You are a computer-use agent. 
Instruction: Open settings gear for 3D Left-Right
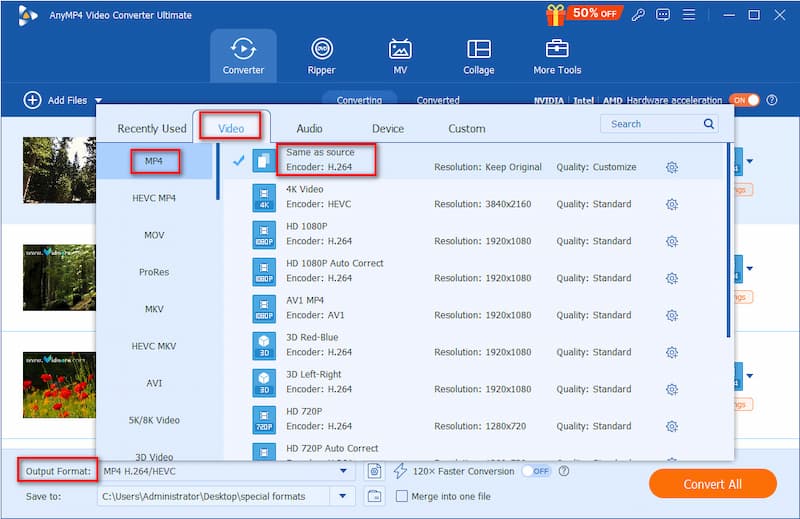(x=672, y=389)
